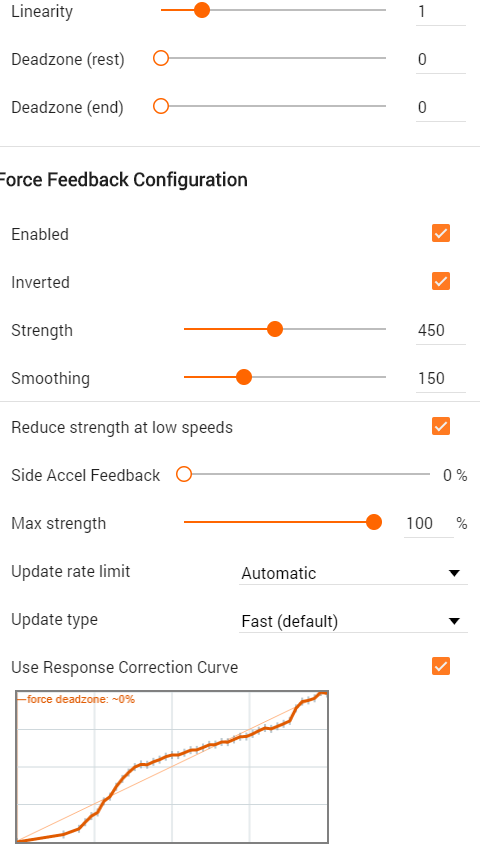Click the Deadzone (rest) slider handle
The height and width of the screenshot is (853, 480).
click(161, 58)
